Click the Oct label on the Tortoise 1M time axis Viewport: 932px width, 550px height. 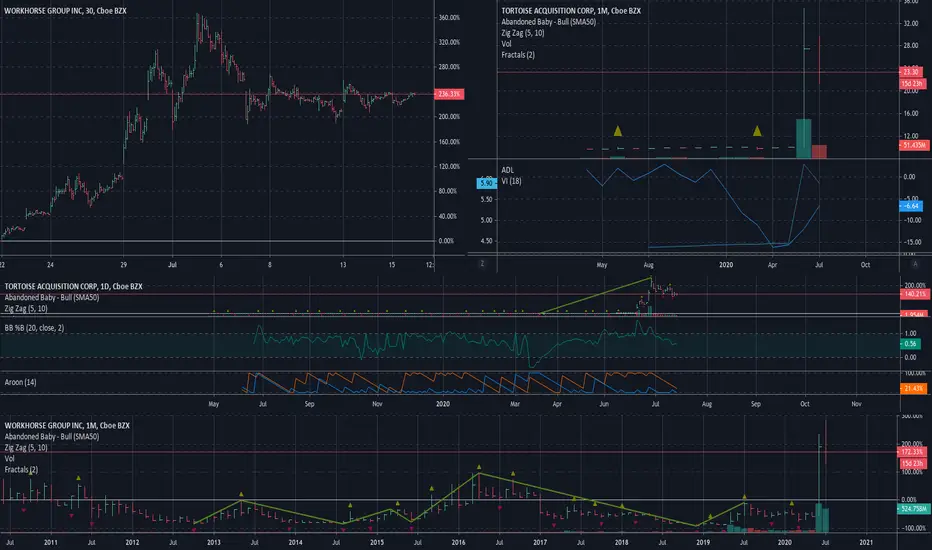click(865, 265)
